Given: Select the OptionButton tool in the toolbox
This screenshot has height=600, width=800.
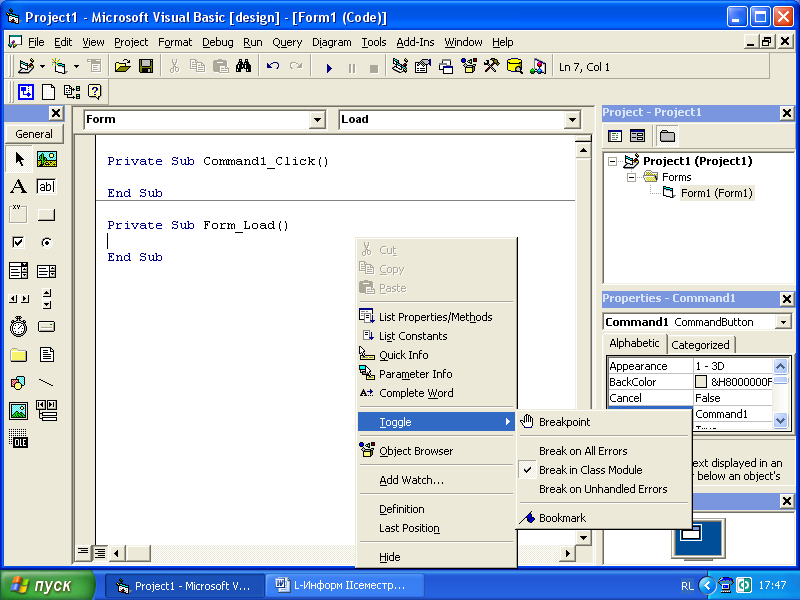Looking at the screenshot, I should 46,242.
